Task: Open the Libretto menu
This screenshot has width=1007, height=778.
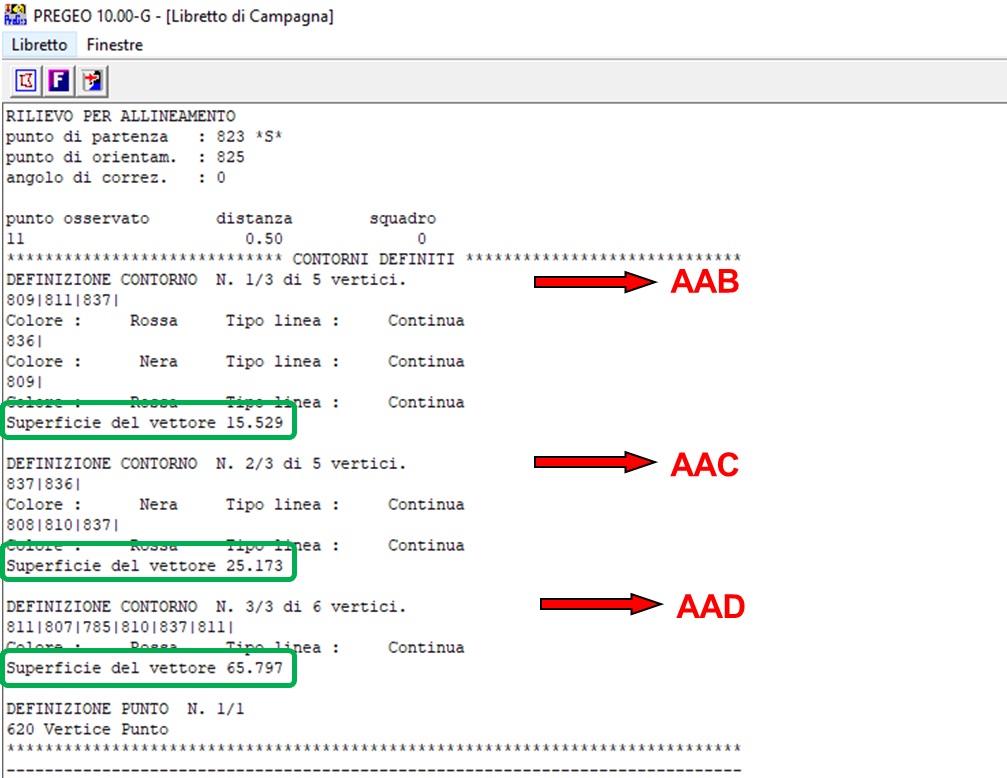Action: pos(39,45)
